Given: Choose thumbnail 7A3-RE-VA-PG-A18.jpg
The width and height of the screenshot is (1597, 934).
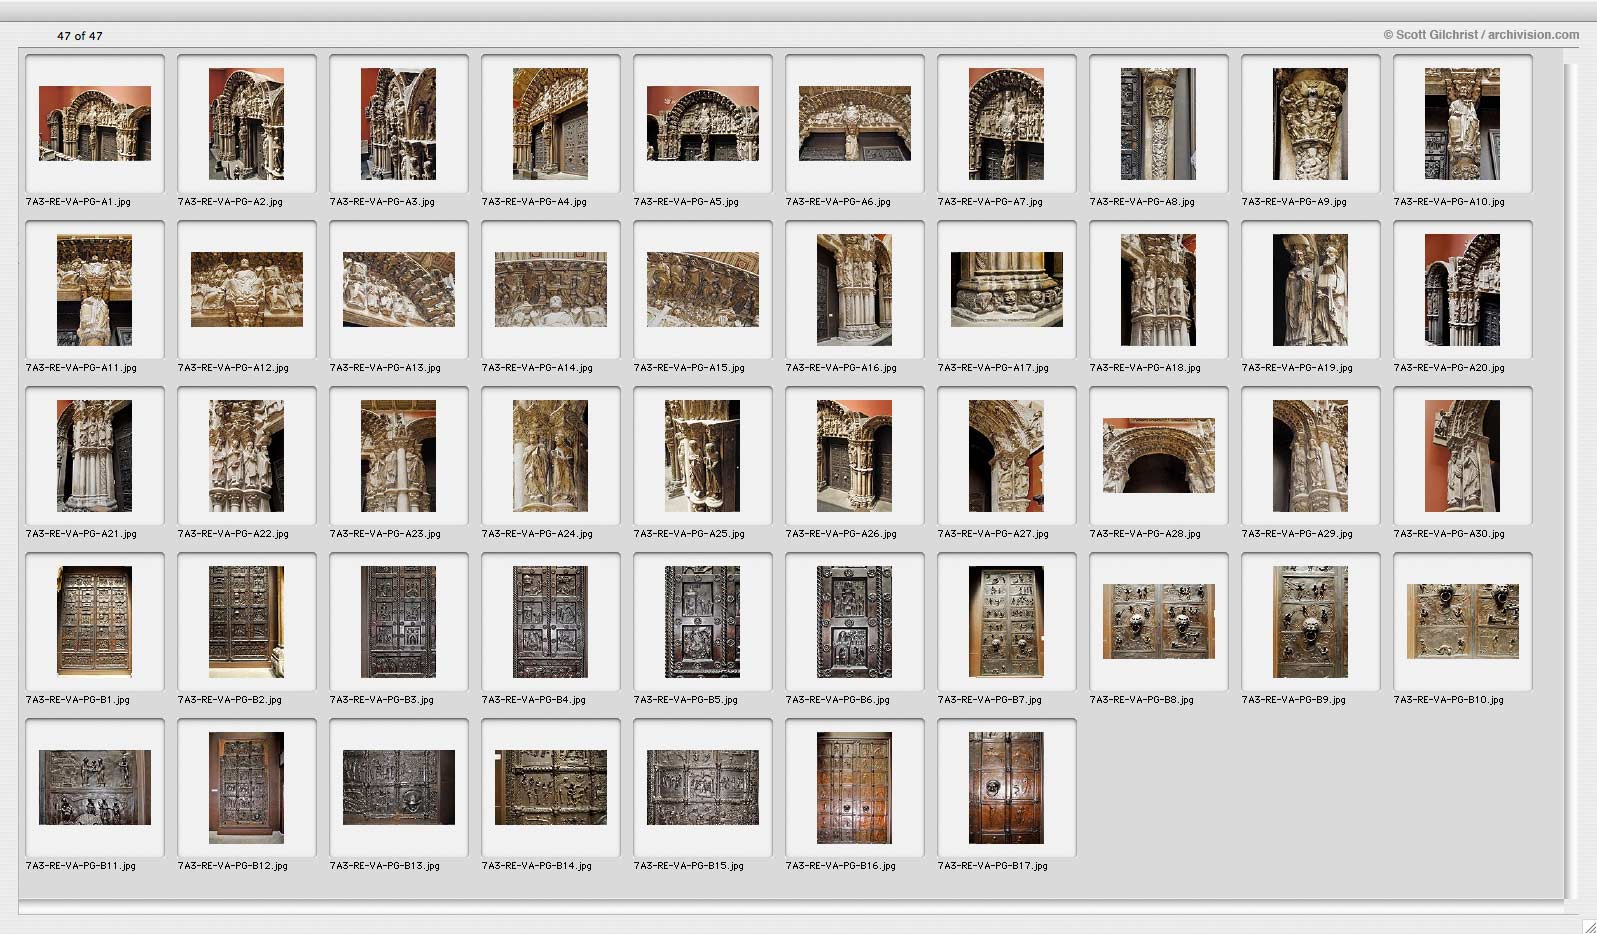Looking at the screenshot, I should (1159, 289).
